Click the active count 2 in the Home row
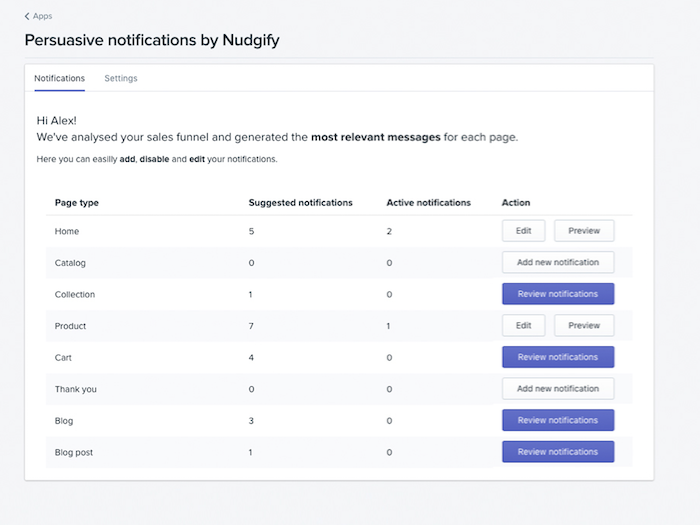Viewport: 700px width, 525px height. click(389, 231)
